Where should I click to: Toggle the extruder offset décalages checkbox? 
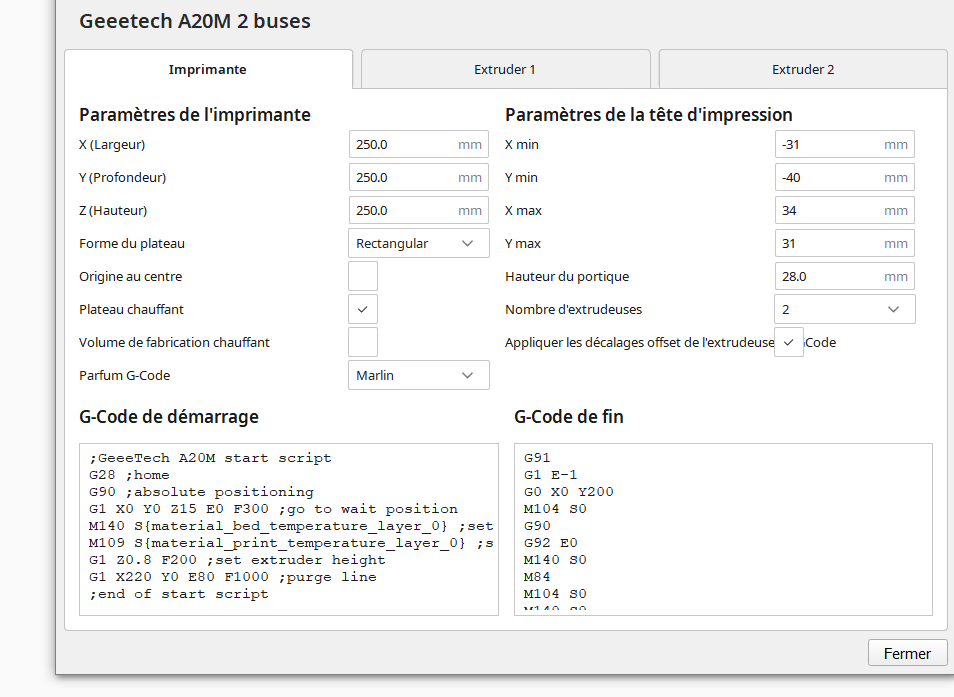click(789, 342)
